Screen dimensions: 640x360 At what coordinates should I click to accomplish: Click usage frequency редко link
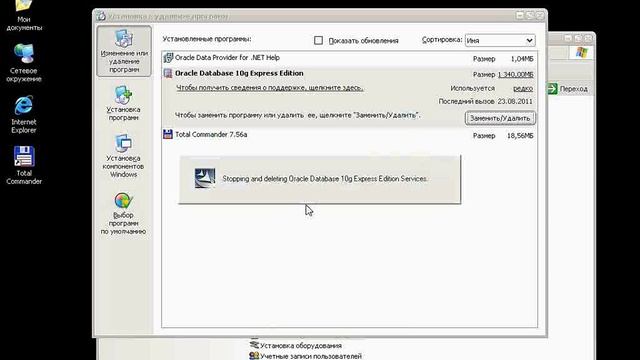click(x=523, y=88)
